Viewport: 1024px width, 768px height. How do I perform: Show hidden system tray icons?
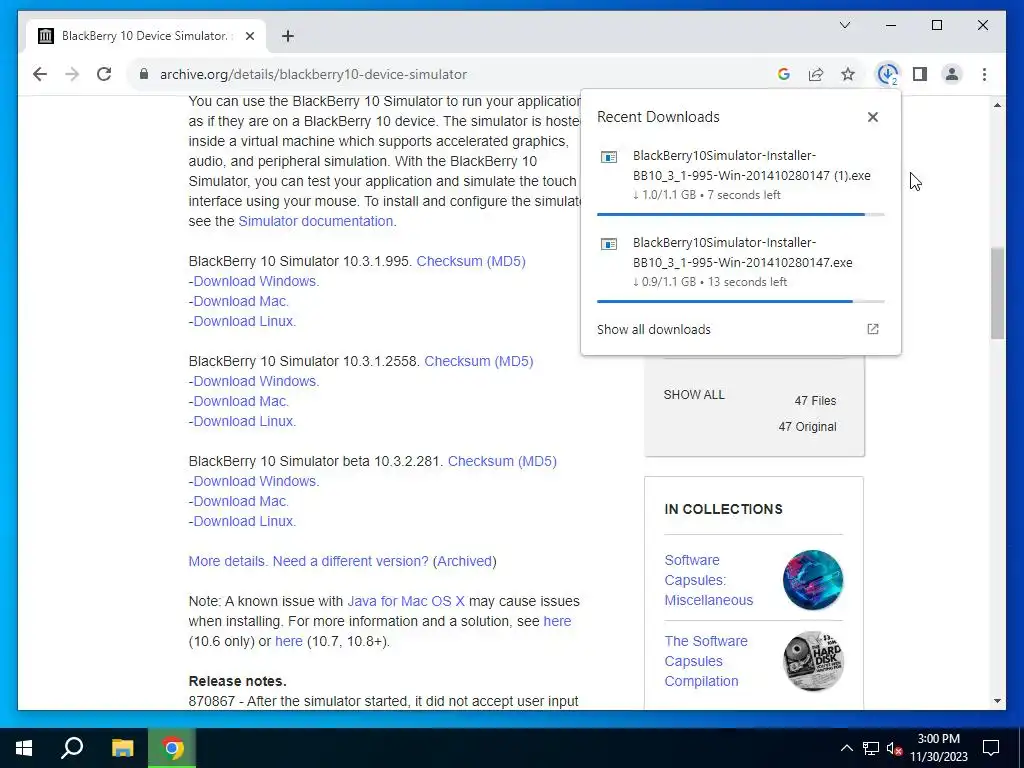tap(846, 748)
